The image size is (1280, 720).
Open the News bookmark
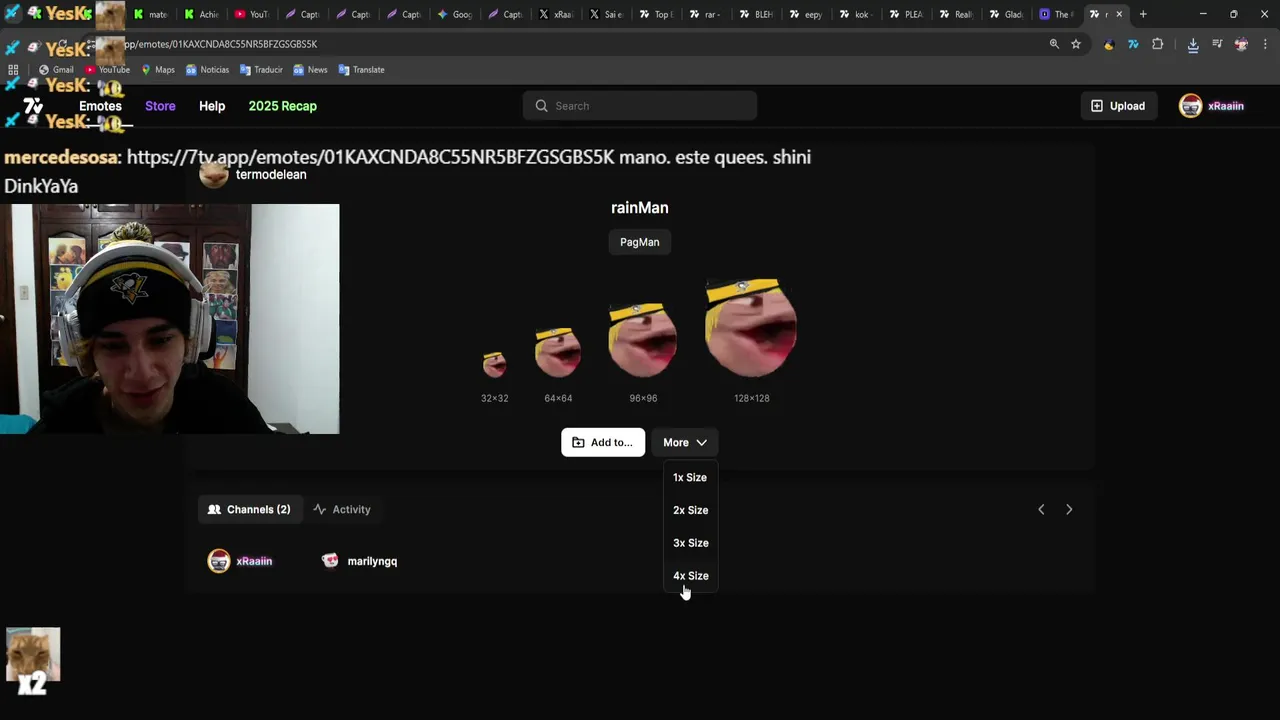pyautogui.click(x=310, y=70)
